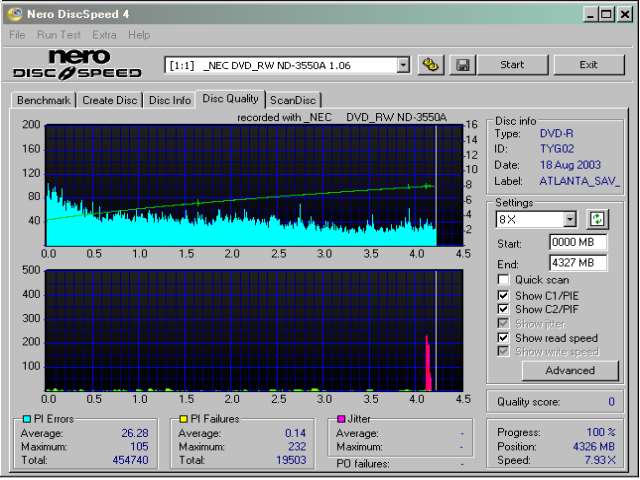Expand the 8X speed dropdown
This screenshot has width=640, height=480.
click(570, 220)
